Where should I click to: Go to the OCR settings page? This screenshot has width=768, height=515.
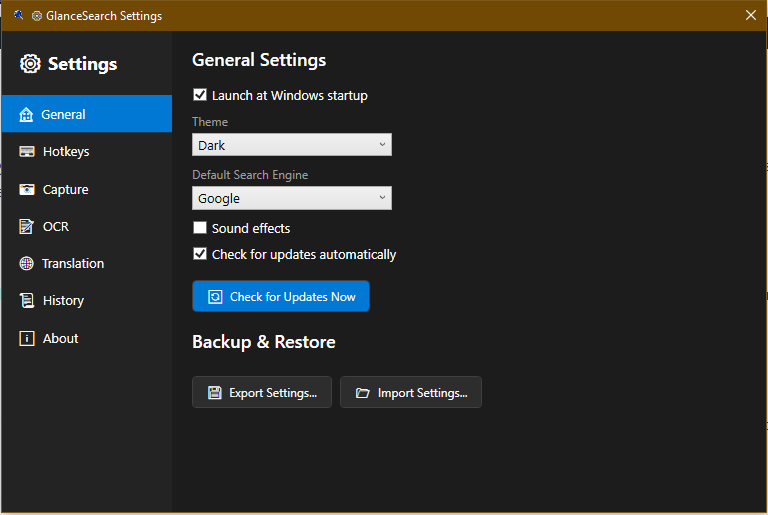click(x=87, y=226)
